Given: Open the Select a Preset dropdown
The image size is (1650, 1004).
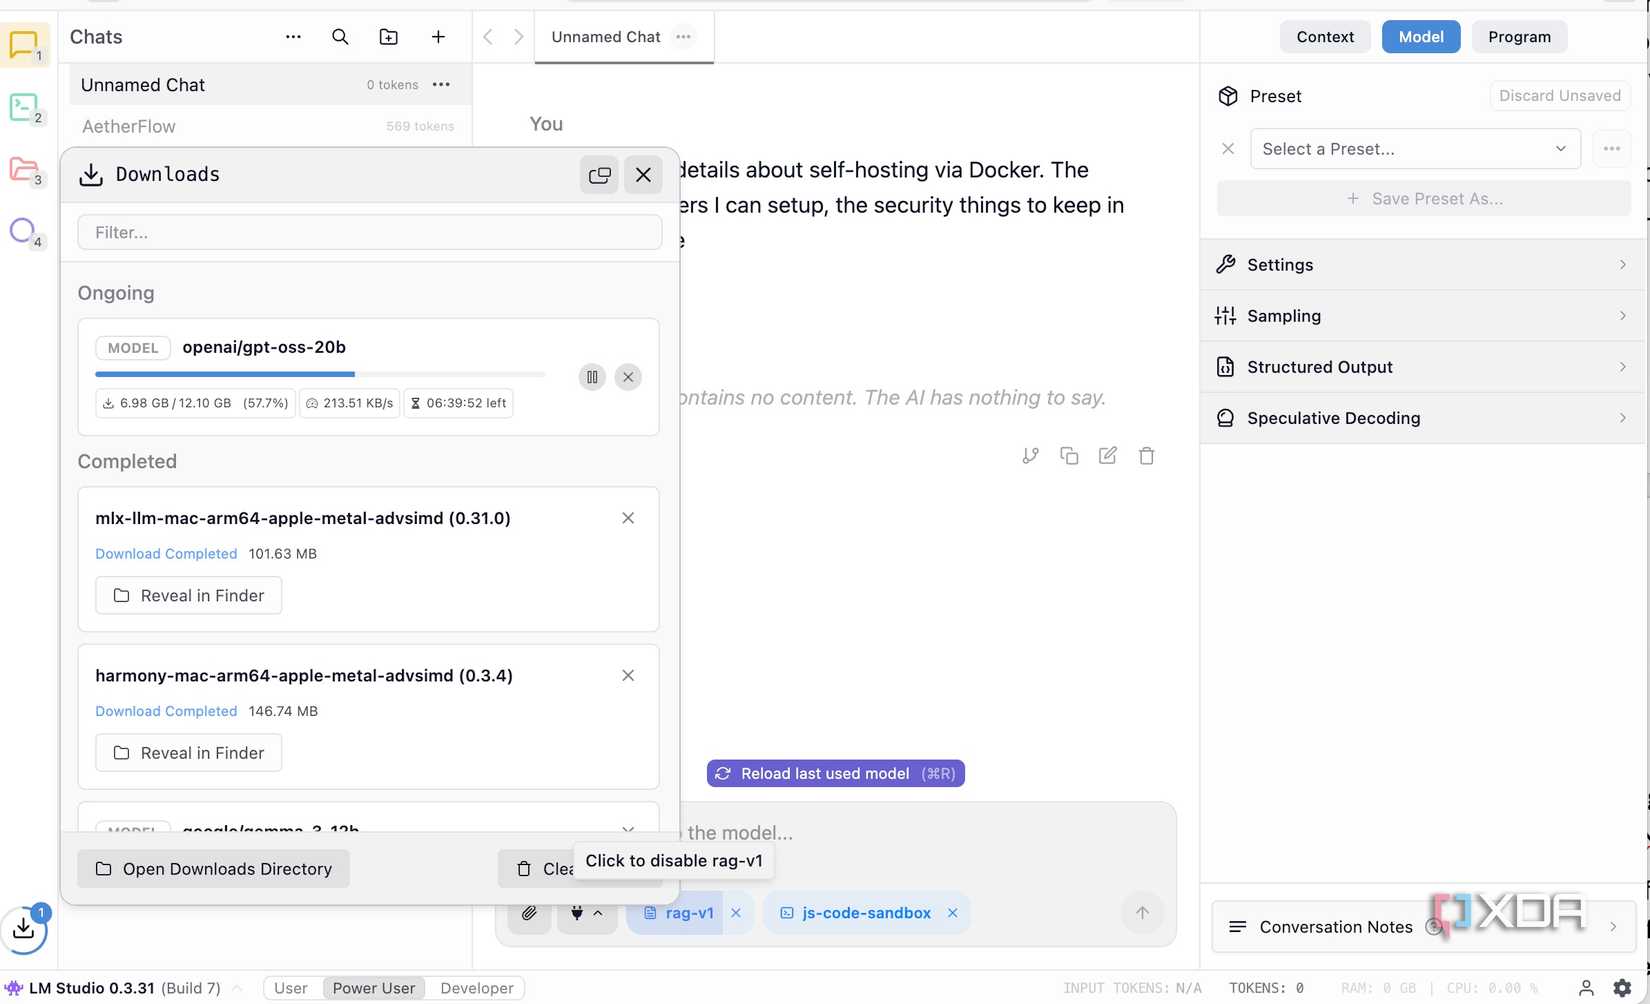Looking at the screenshot, I should pos(1415,149).
